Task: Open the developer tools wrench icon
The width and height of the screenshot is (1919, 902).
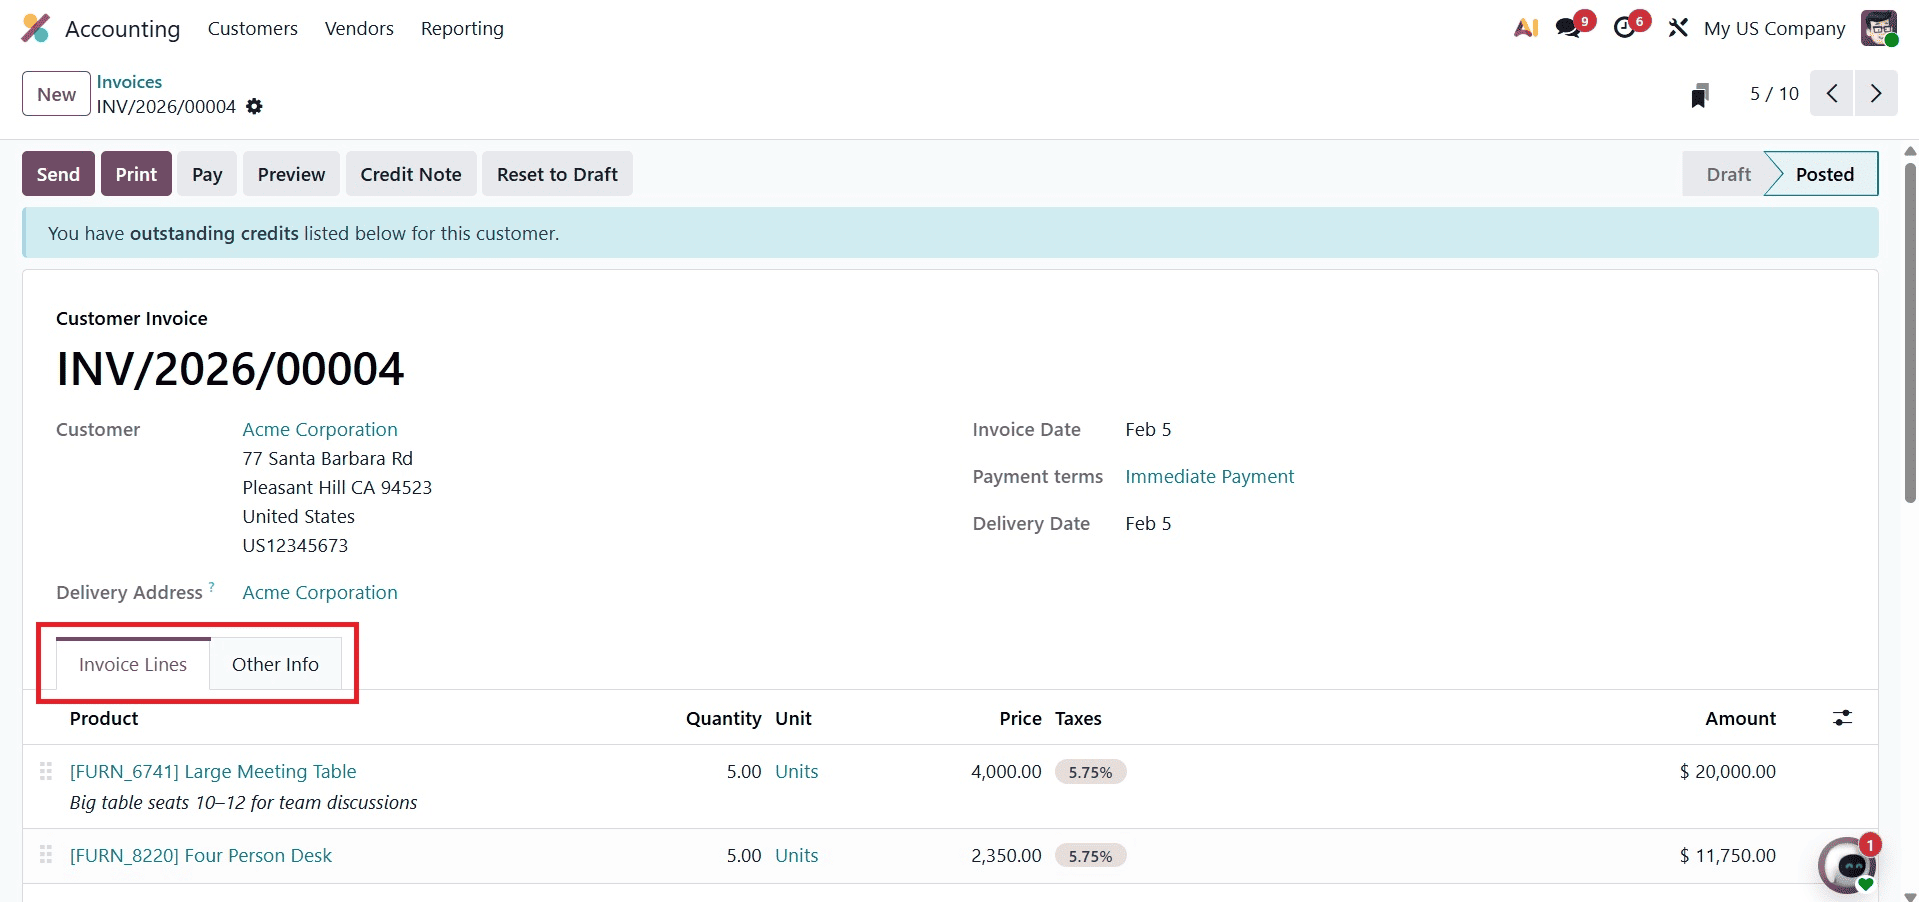Action: click(x=1677, y=27)
